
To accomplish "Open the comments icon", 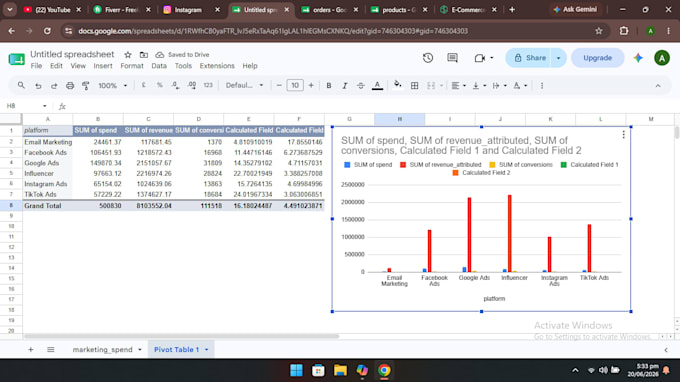I will click(452, 58).
